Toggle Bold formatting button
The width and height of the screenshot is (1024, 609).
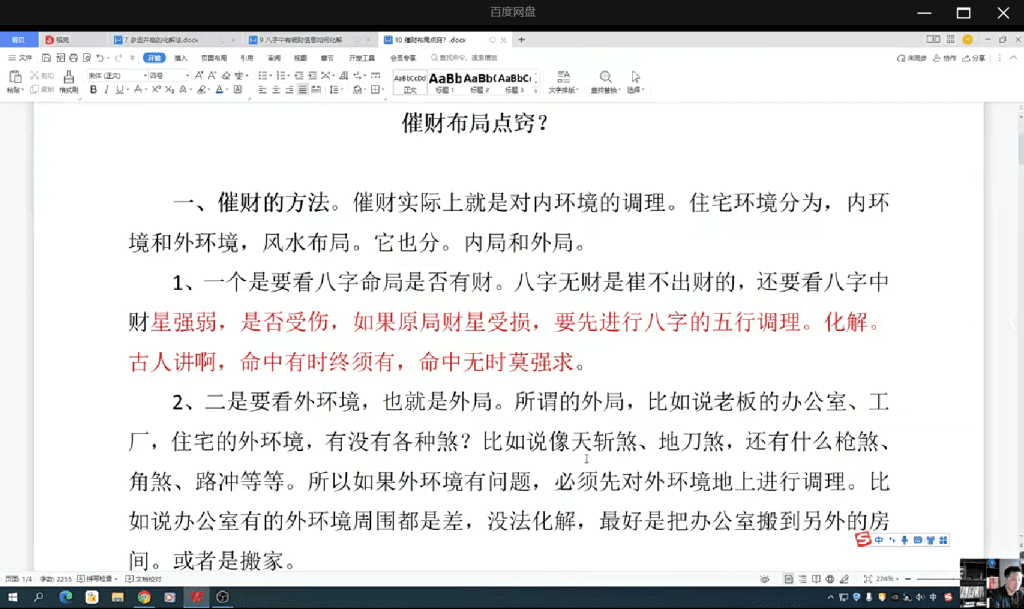pos(93,90)
